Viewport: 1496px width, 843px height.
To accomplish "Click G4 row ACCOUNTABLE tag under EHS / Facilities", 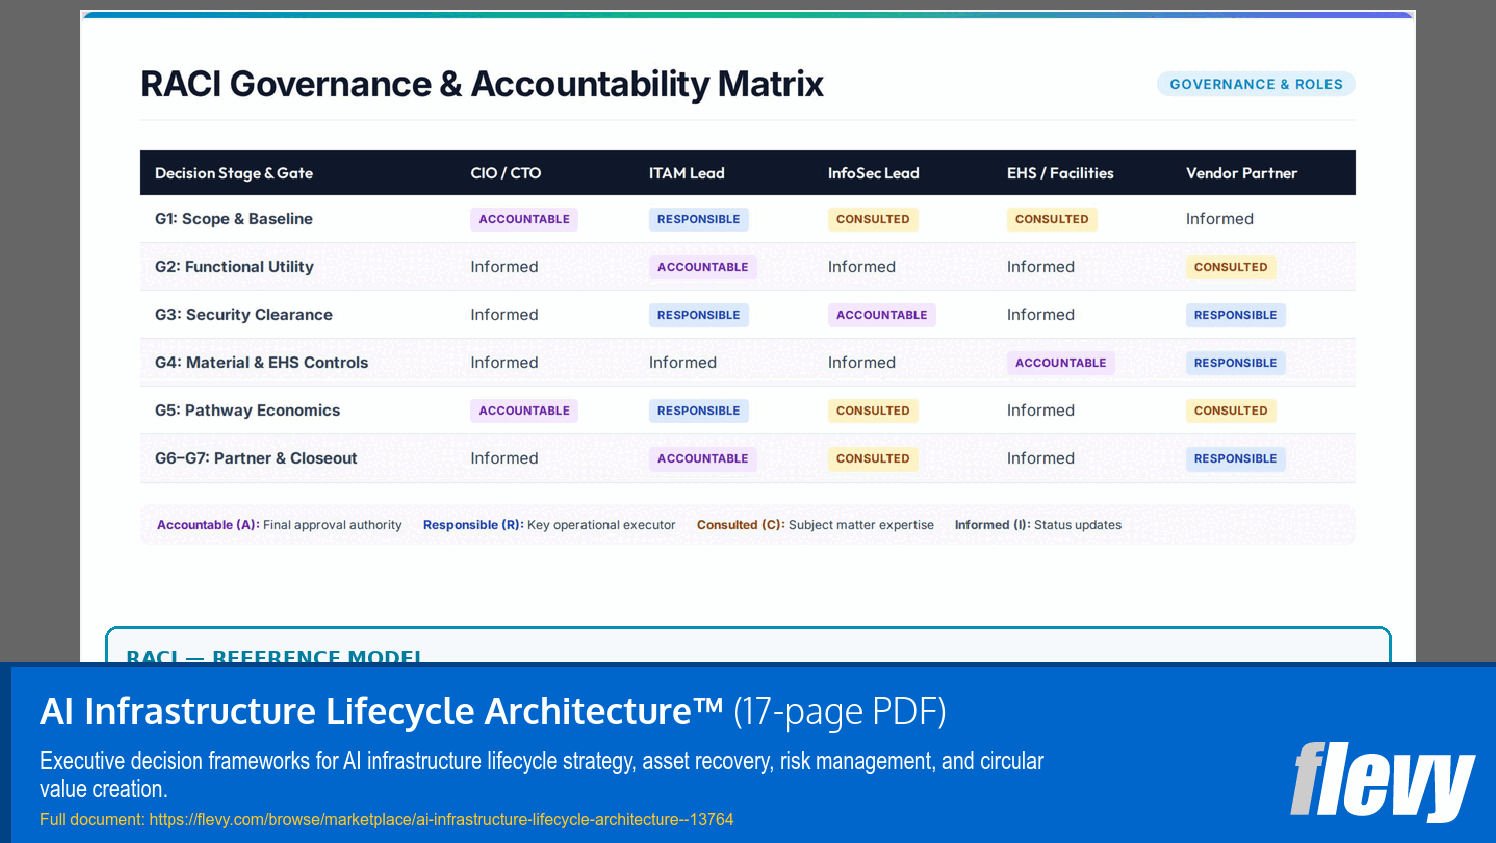I will point(1061,363).
